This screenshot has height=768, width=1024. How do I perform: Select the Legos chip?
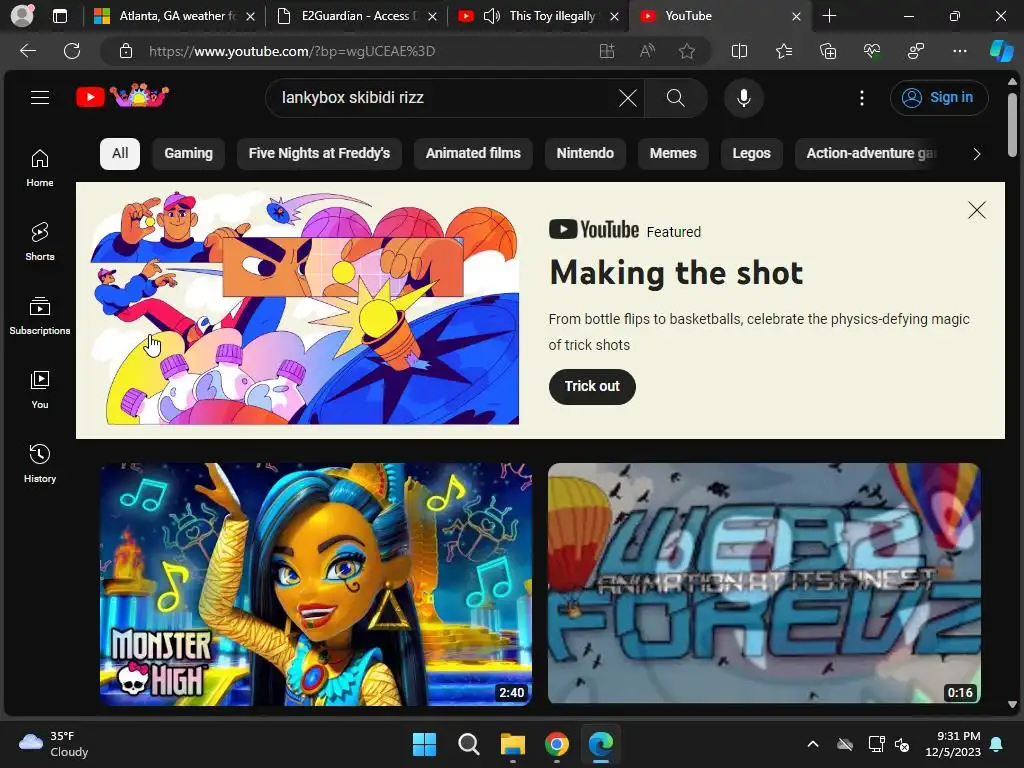click(x=752, y=153)
